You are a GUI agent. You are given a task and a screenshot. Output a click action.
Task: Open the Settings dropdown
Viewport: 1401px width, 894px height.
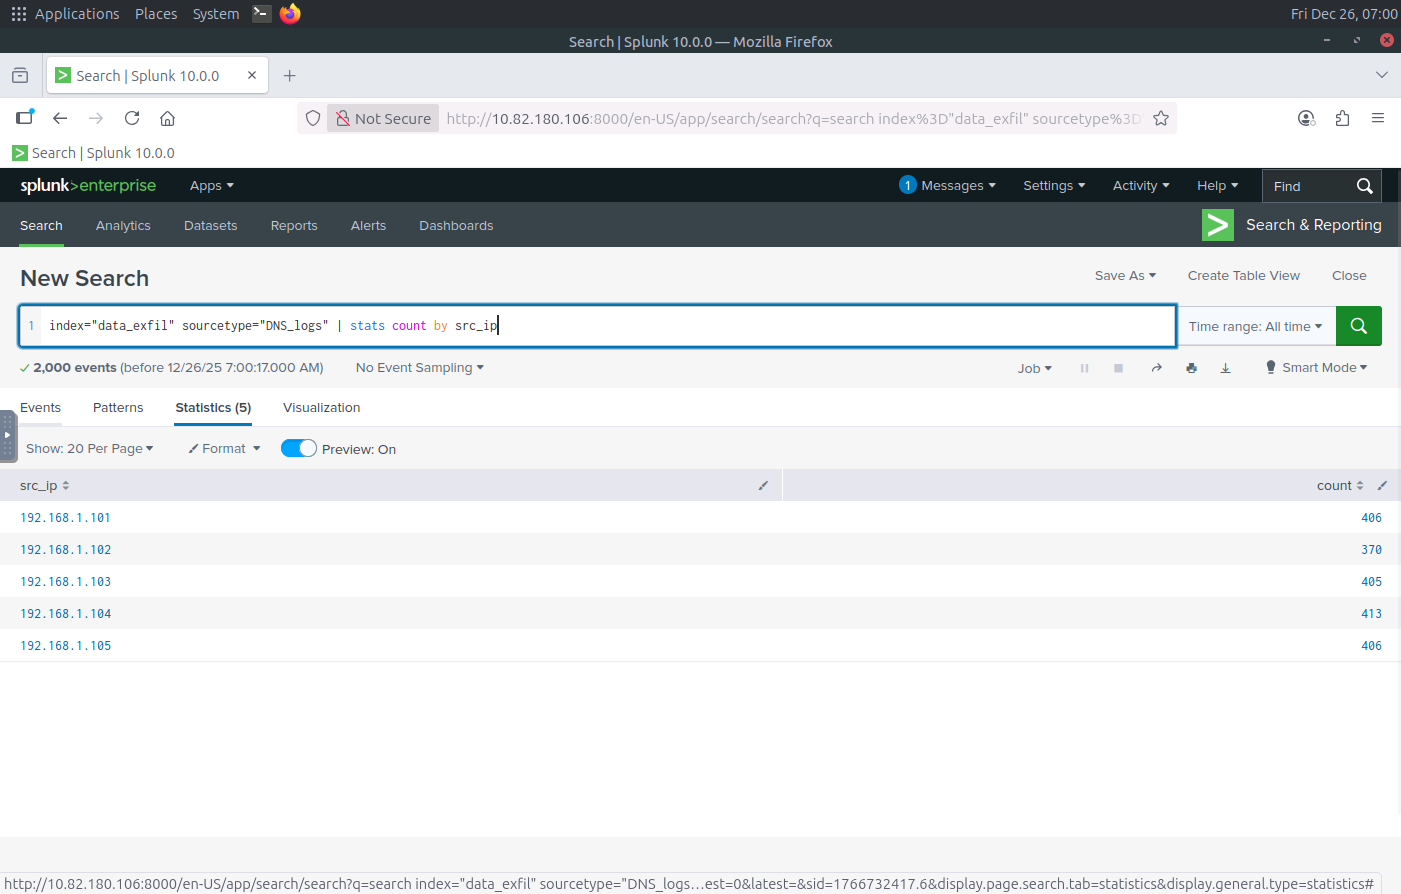pyautogui.click(x=1054, y=186)
